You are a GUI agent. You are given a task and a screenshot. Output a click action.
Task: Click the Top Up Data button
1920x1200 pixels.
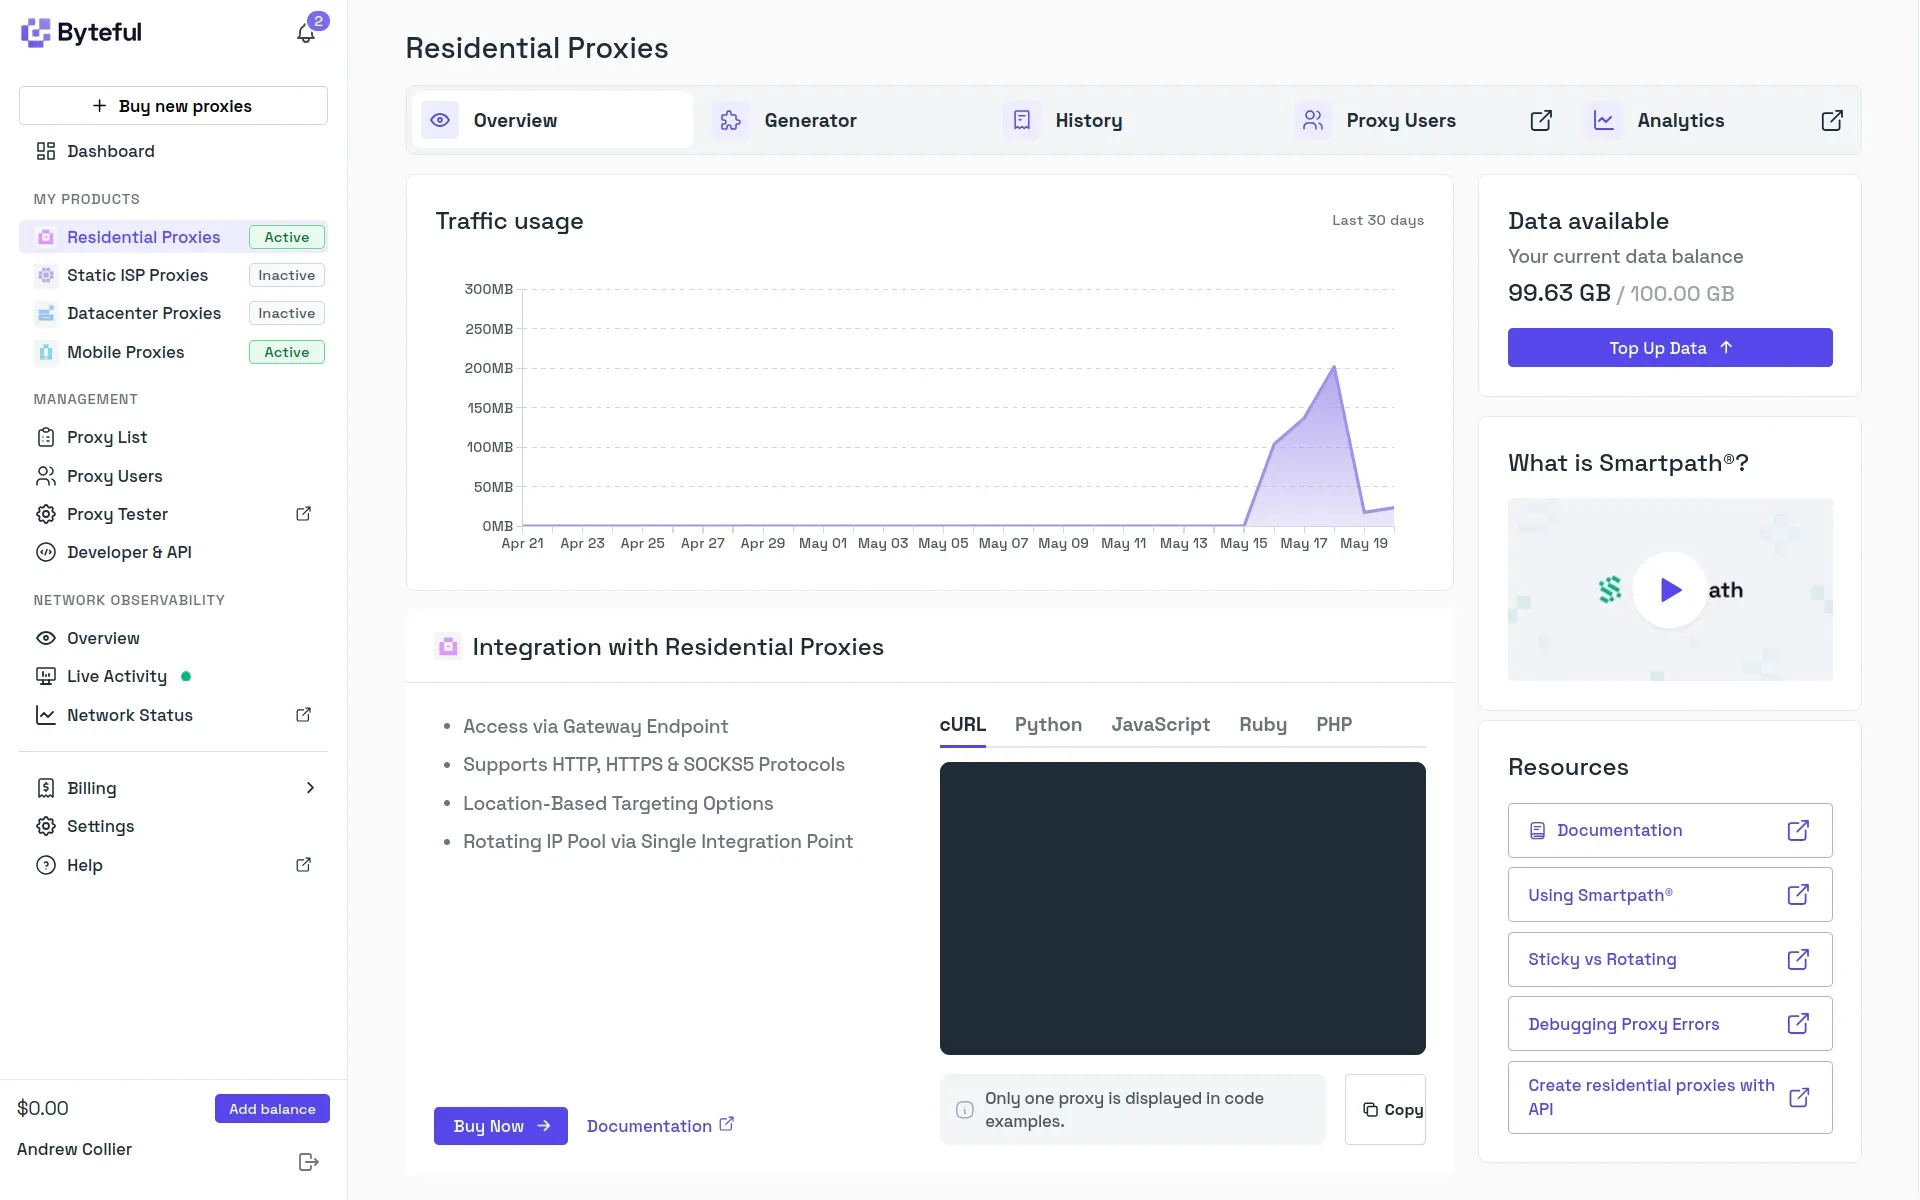tap(1670, 348)
